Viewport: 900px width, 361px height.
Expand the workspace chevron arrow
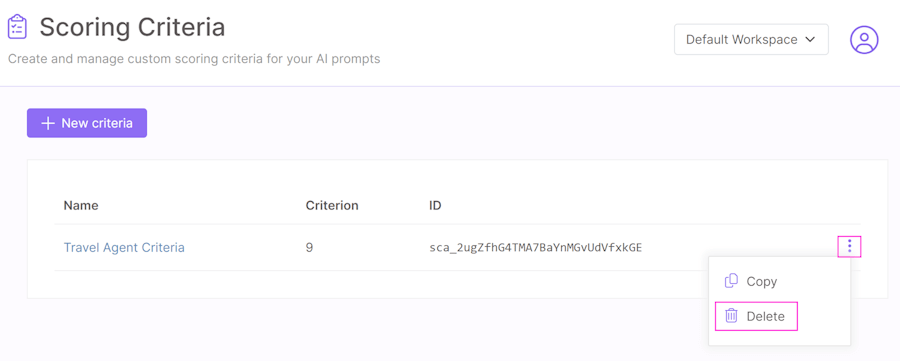pos(810,40)
